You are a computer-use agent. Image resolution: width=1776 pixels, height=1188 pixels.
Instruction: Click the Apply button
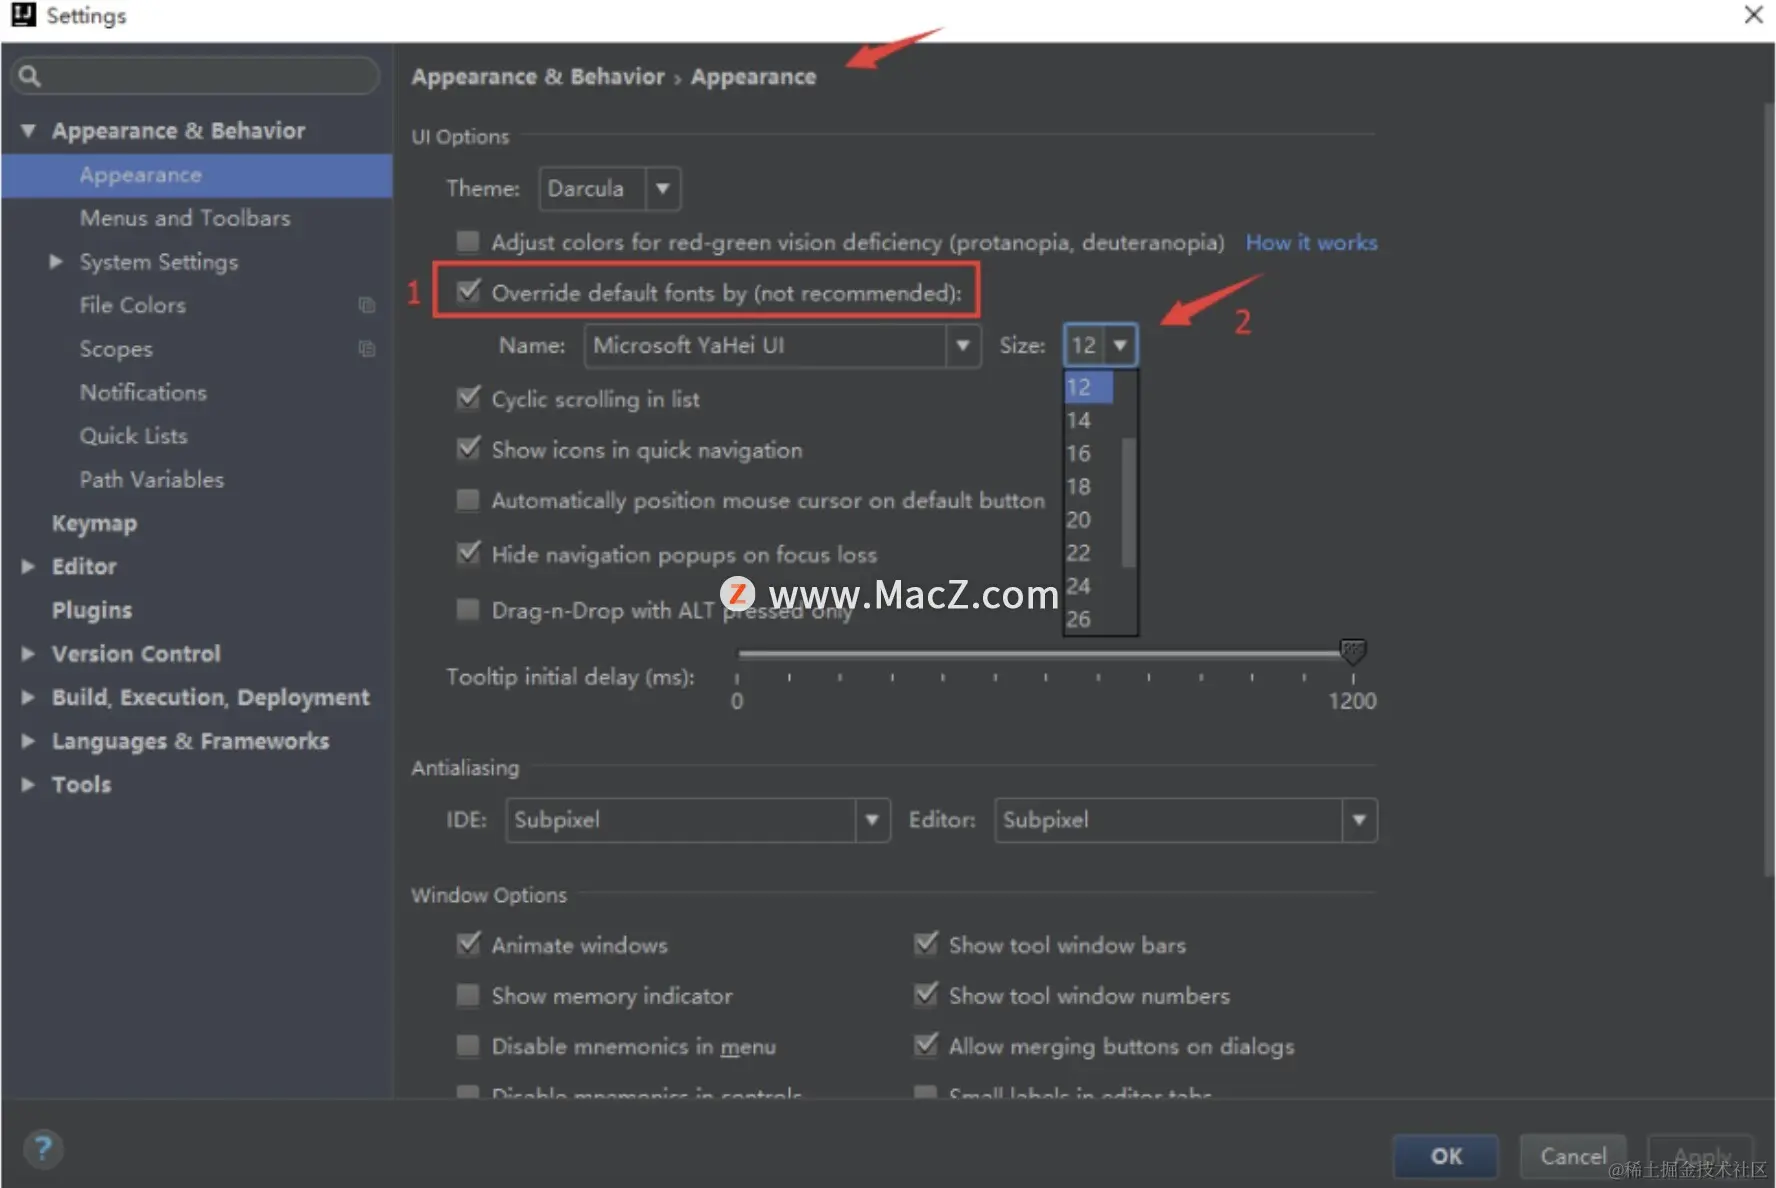[x=1701, y=1156]
